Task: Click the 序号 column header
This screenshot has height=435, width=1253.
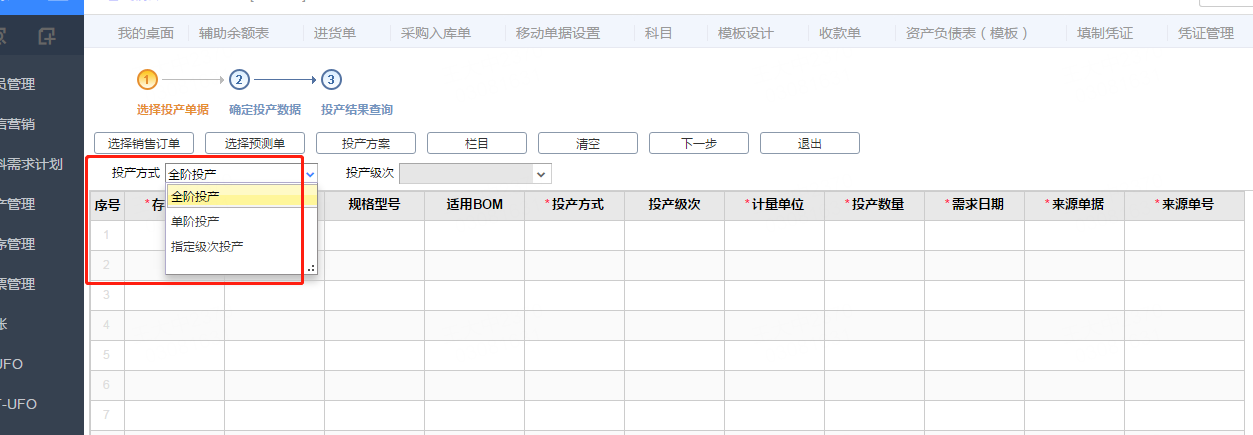Action: click(x=107, y=205)
